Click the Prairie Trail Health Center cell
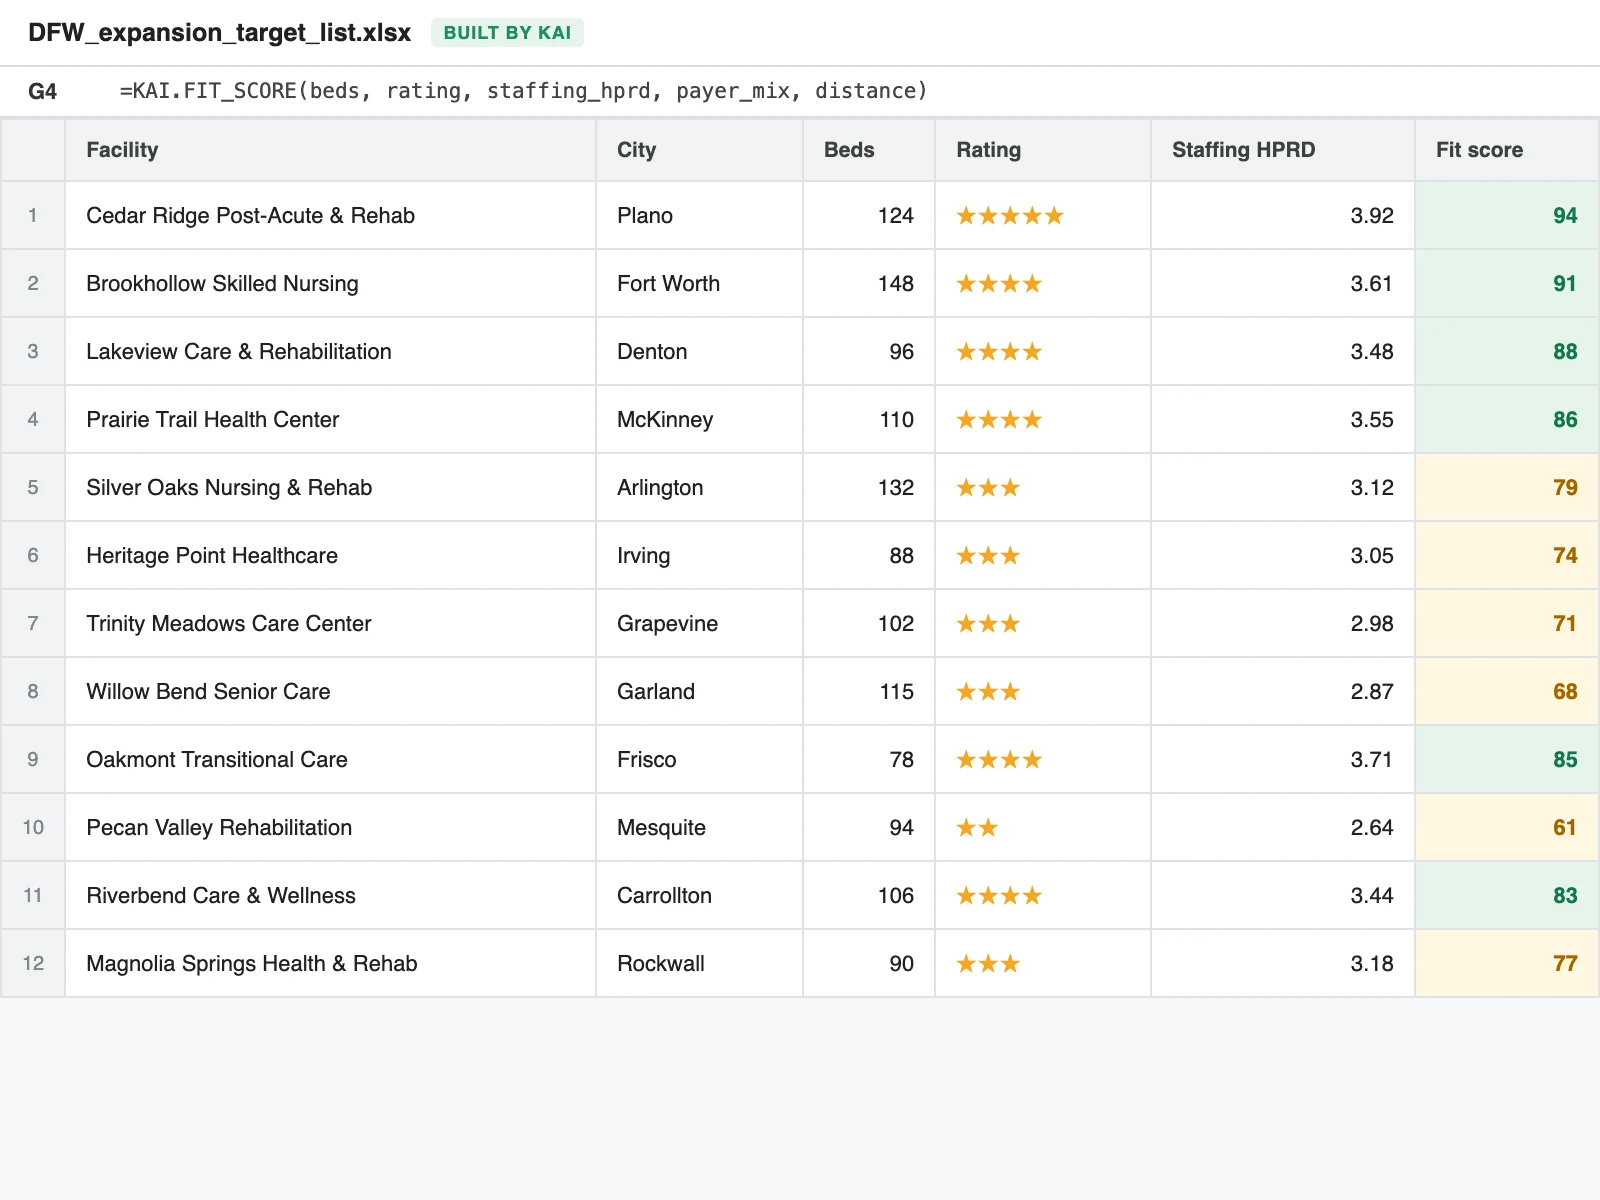This screenshot has width=1600, height=1200. [330, 419]
